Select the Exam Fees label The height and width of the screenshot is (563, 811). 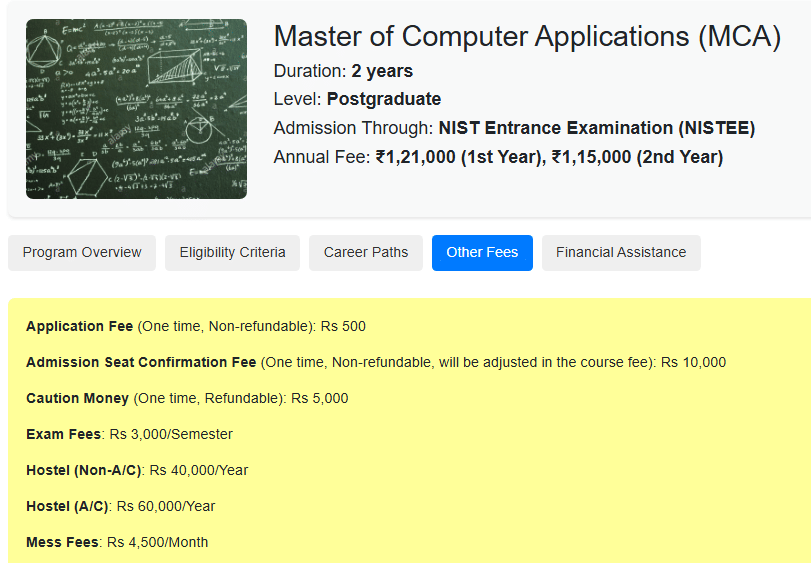point(63,434)
